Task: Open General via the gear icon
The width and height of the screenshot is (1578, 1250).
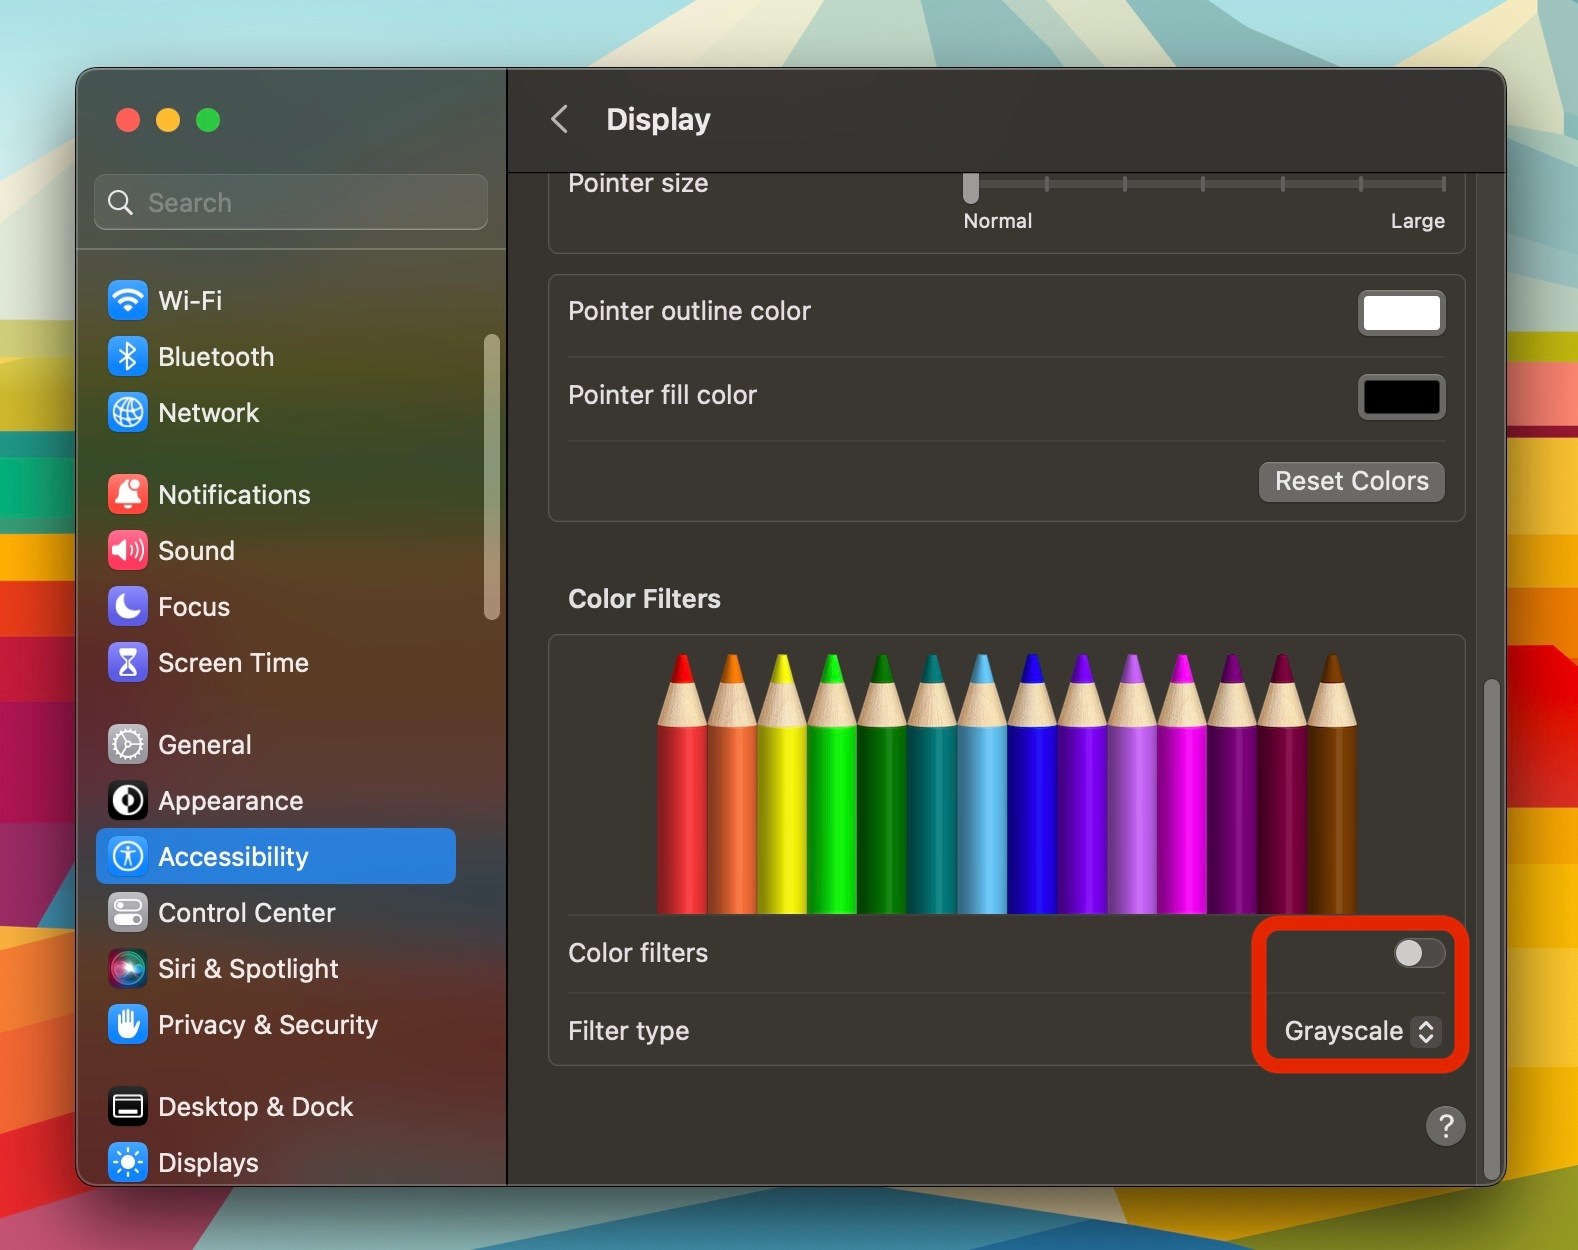Action: click(128, 744)
